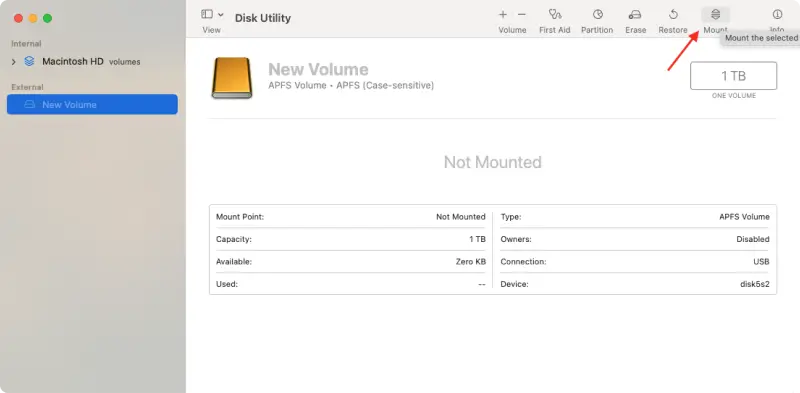
Task: Remove a volume with the minus icon
Action: tap(521, 15)
